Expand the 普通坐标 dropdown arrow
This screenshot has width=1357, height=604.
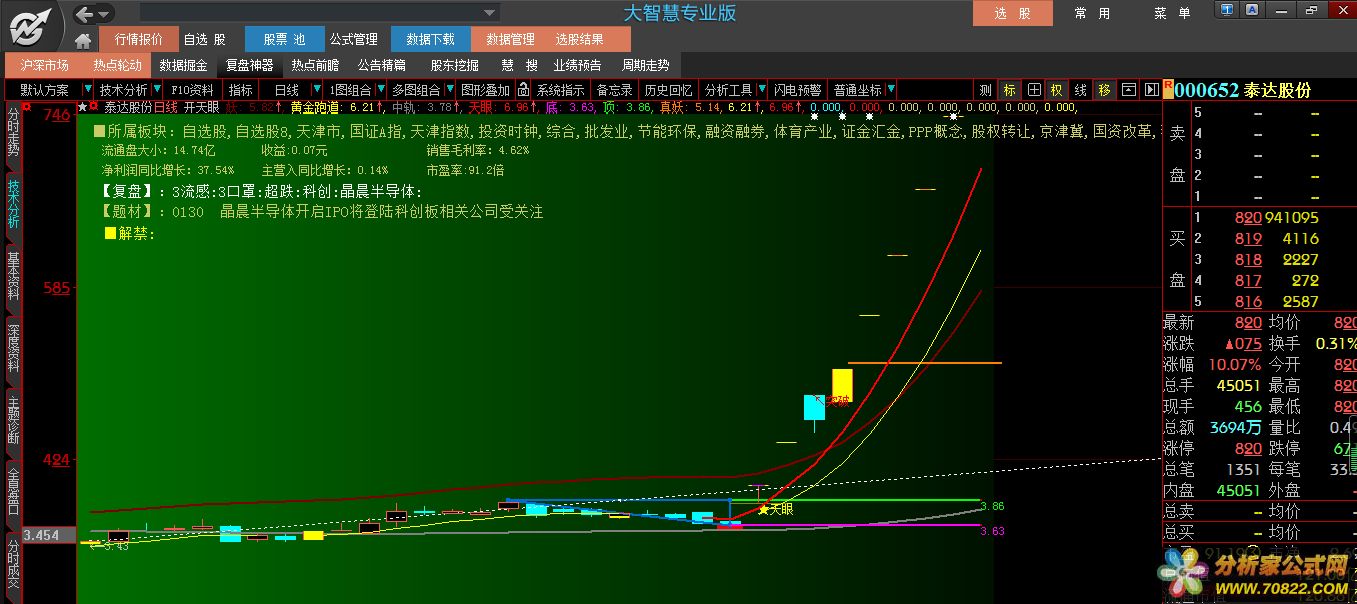(890, 89)
